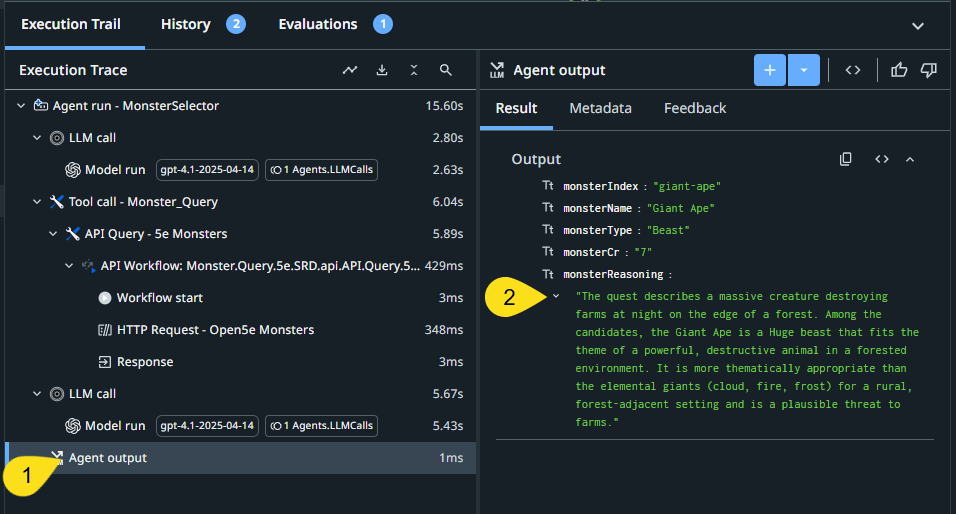956x514 pixels.
Task: Collapse the API Workflow node
Action: pyautogui.click(x=69, y=266)
